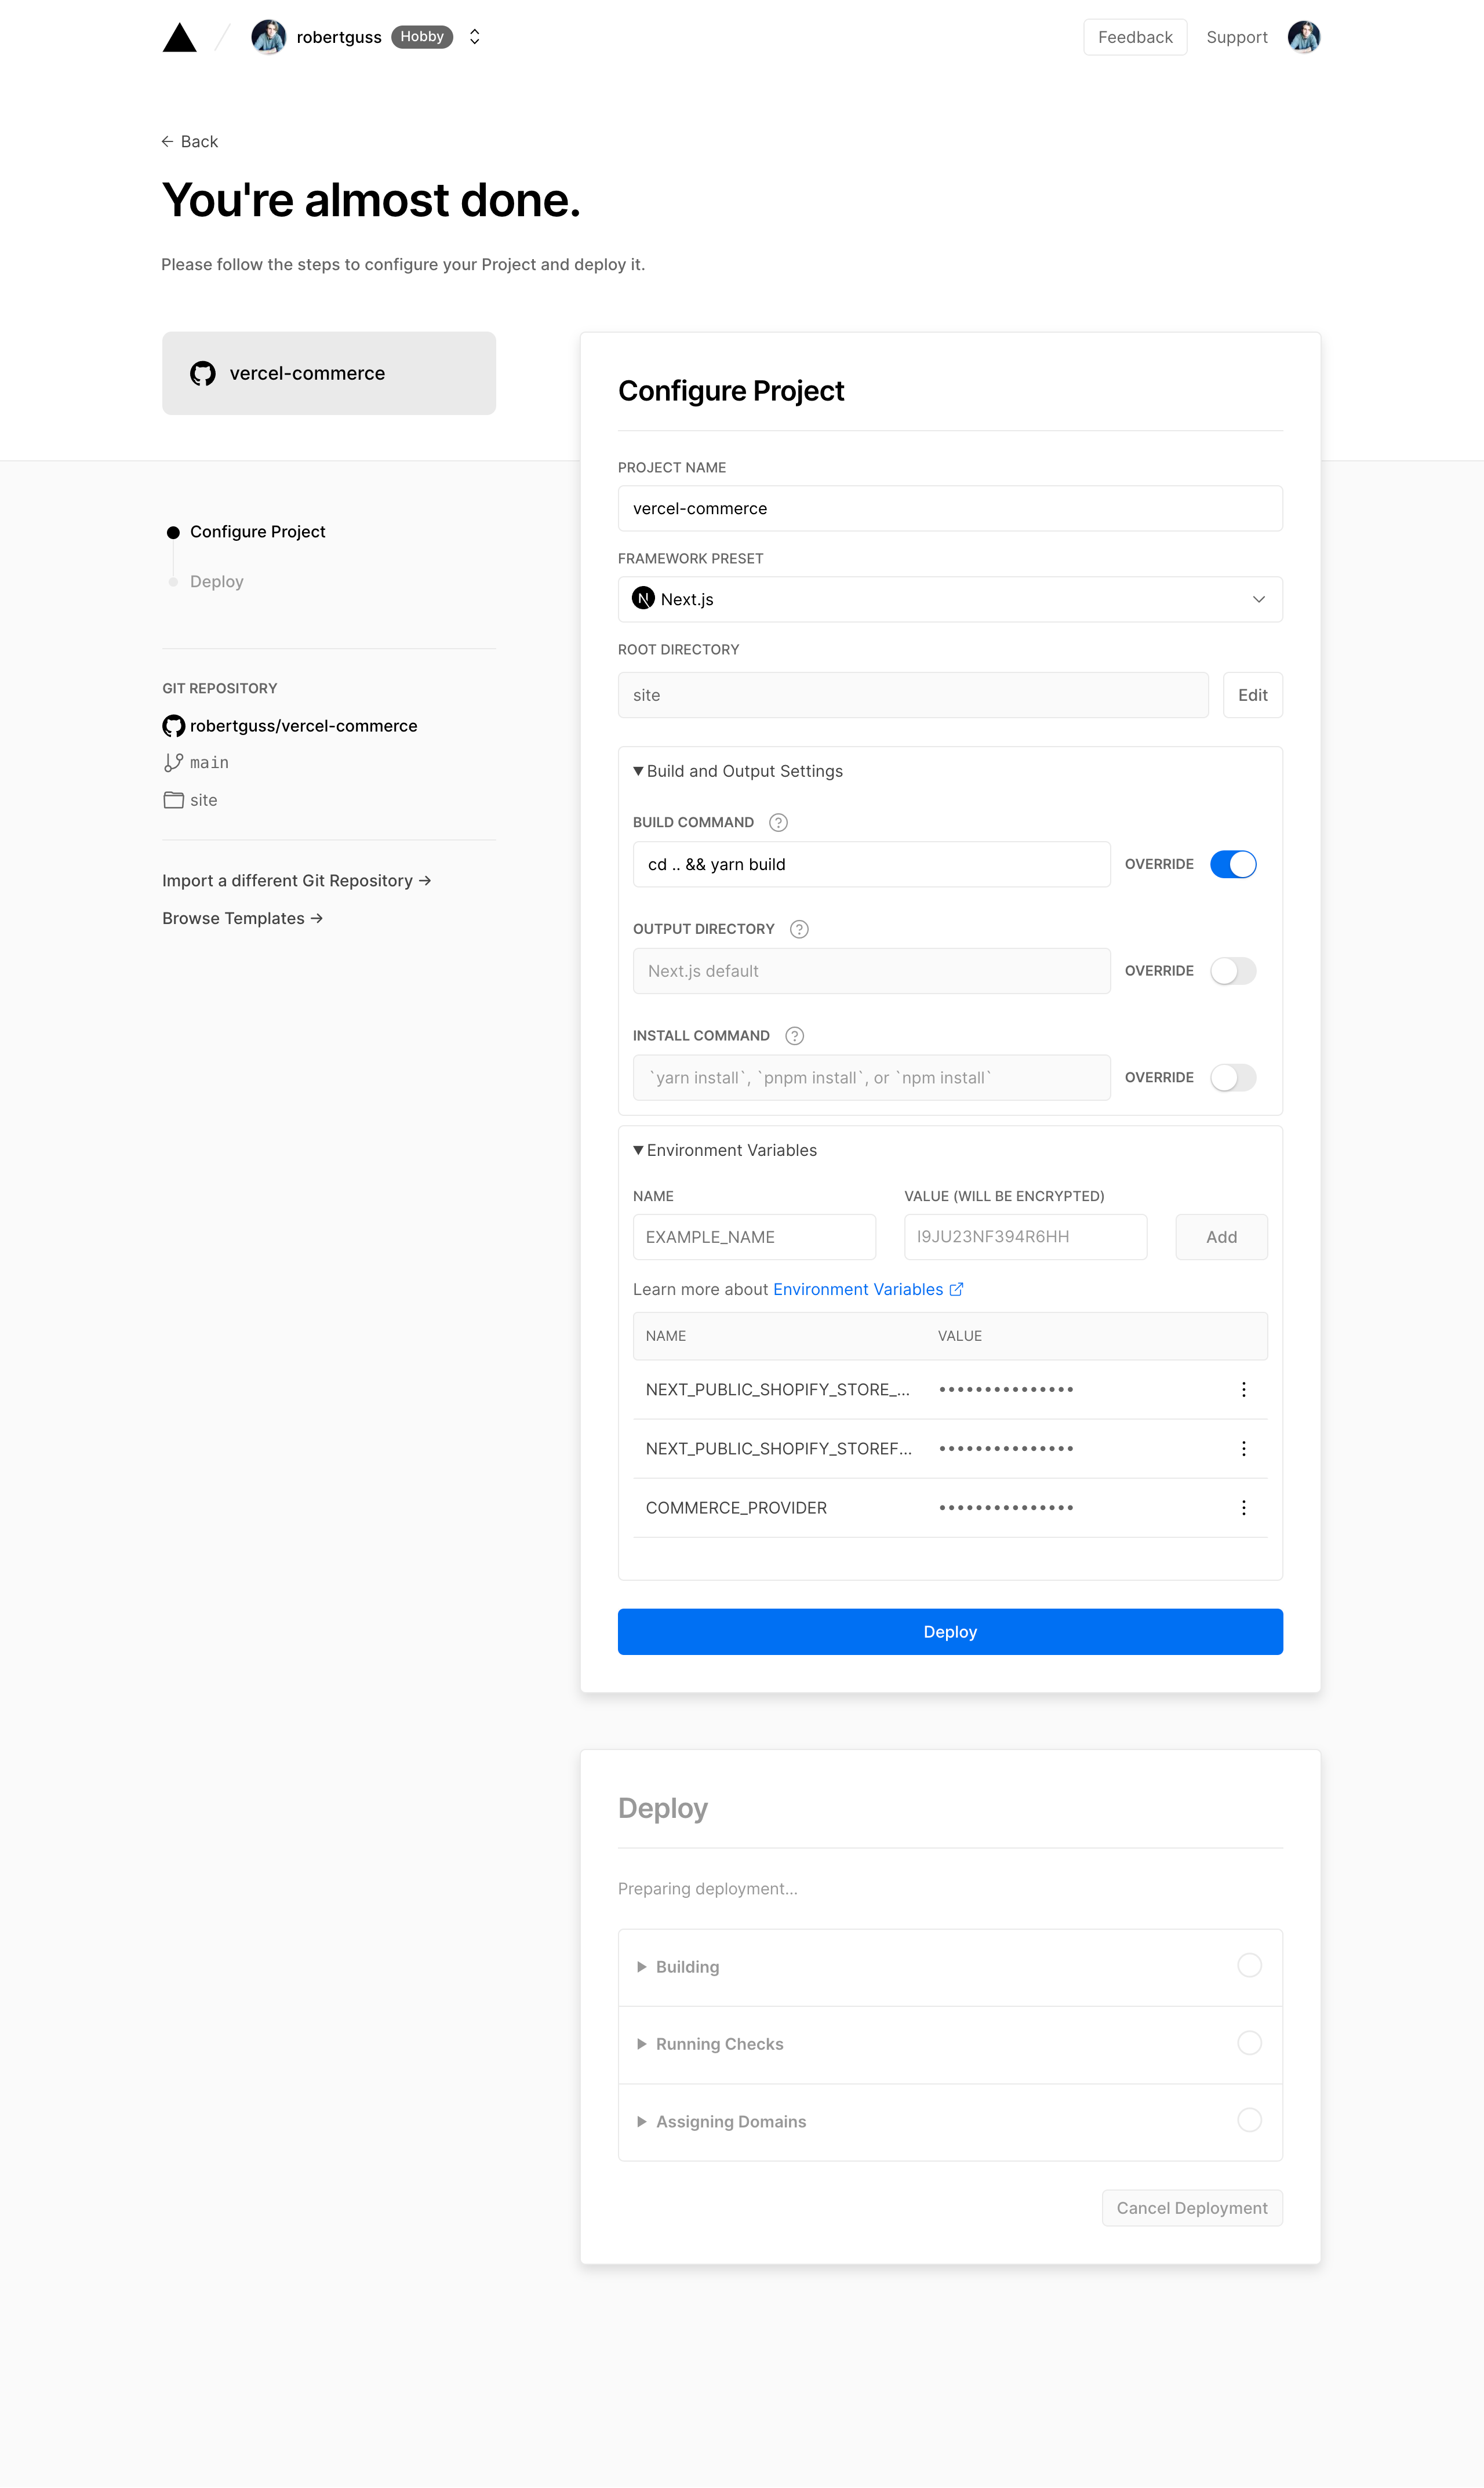
Task: Click the Output Directory help icon
Action: point(799,930)
